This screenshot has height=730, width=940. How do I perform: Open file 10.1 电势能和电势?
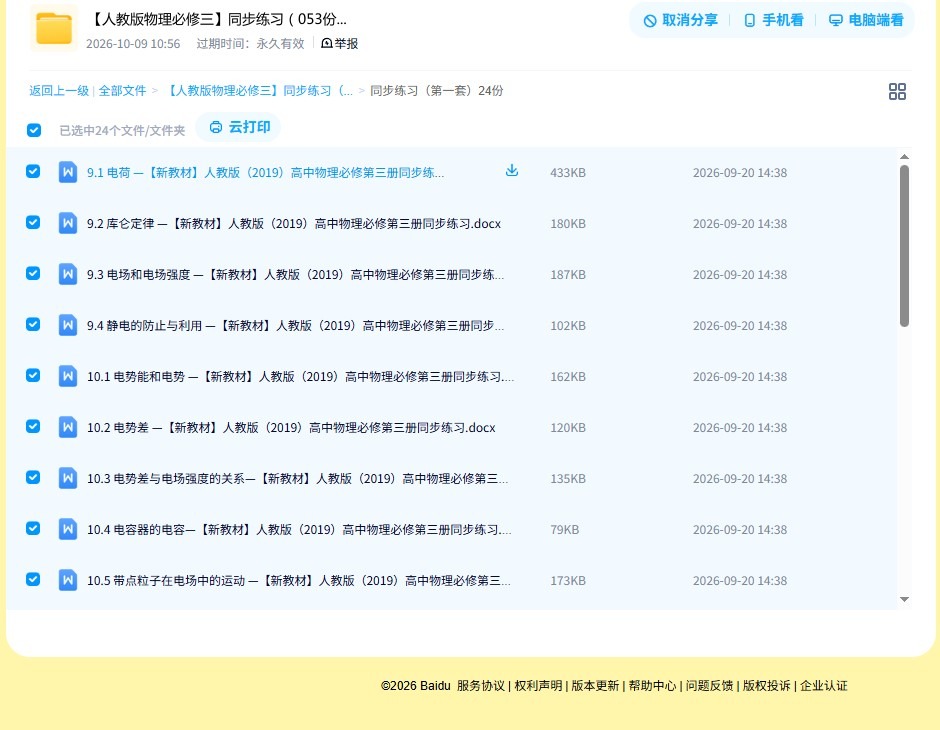(300, 376)
